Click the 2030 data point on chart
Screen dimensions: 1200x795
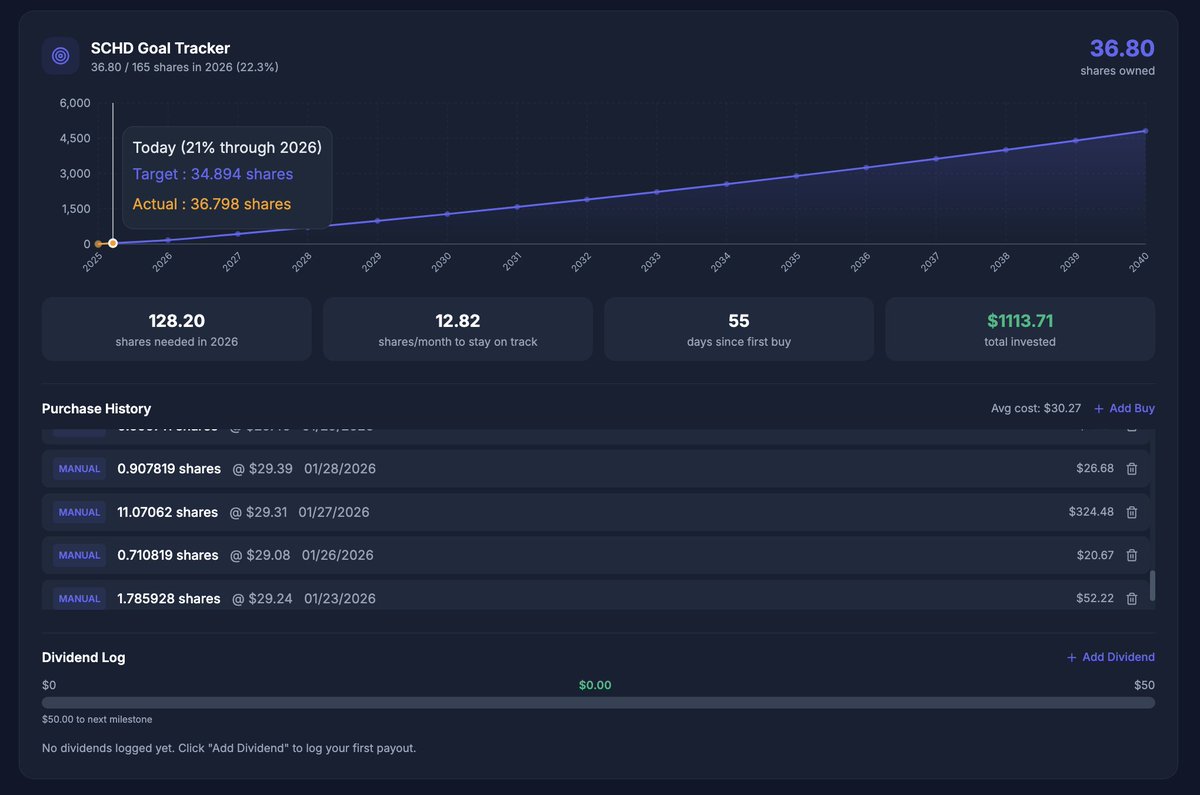(447, 214)
